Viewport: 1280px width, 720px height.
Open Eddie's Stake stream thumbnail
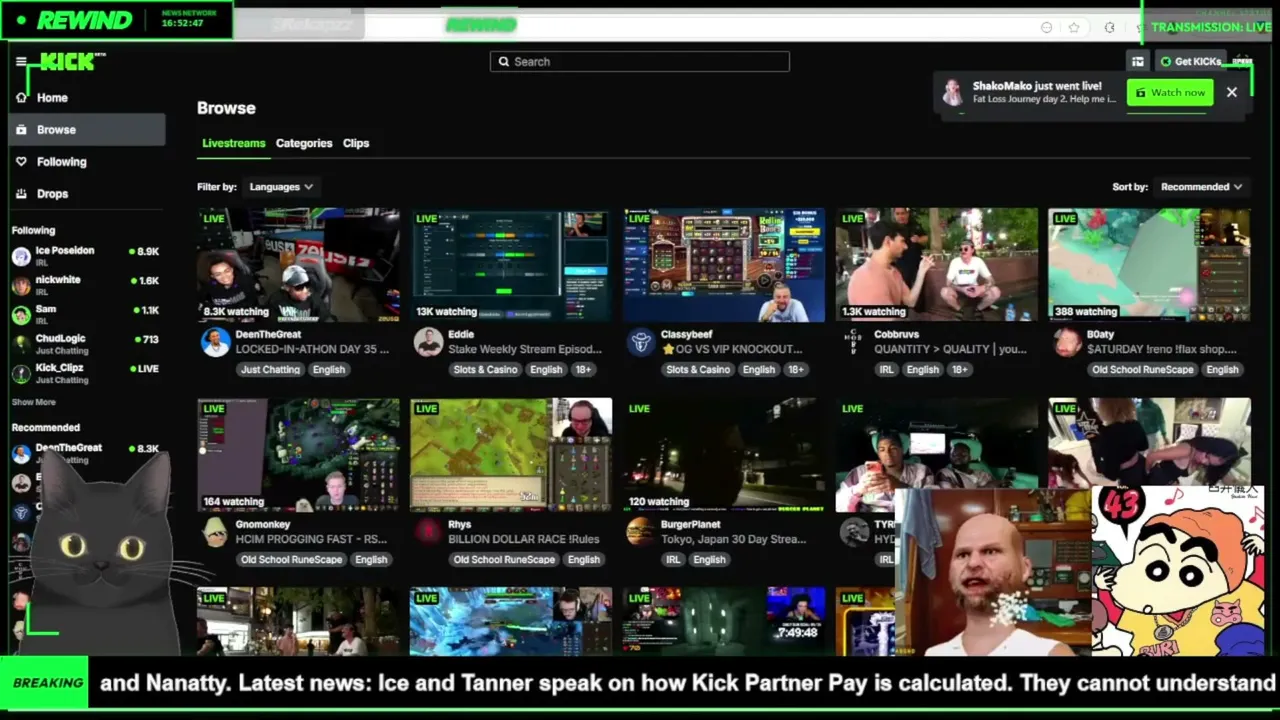[x=511, y=265]
